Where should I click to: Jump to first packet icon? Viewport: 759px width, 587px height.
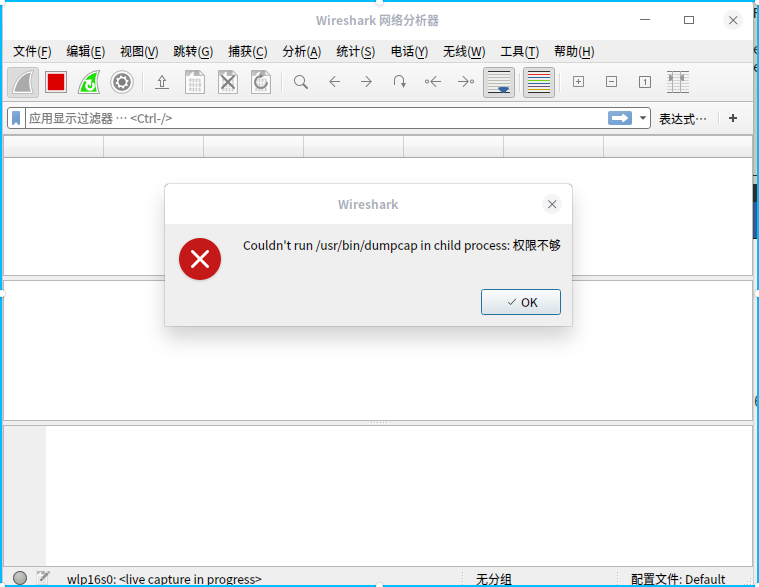pos(433,82)
